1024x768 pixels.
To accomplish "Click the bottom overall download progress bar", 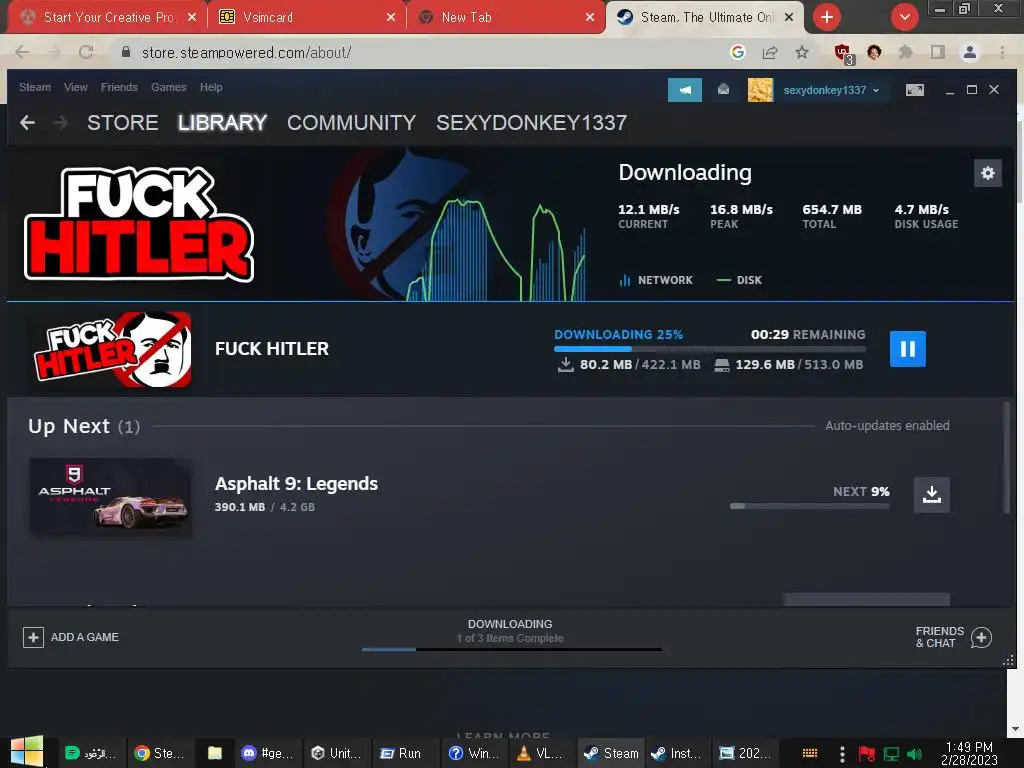I will (x=511, y=649).
